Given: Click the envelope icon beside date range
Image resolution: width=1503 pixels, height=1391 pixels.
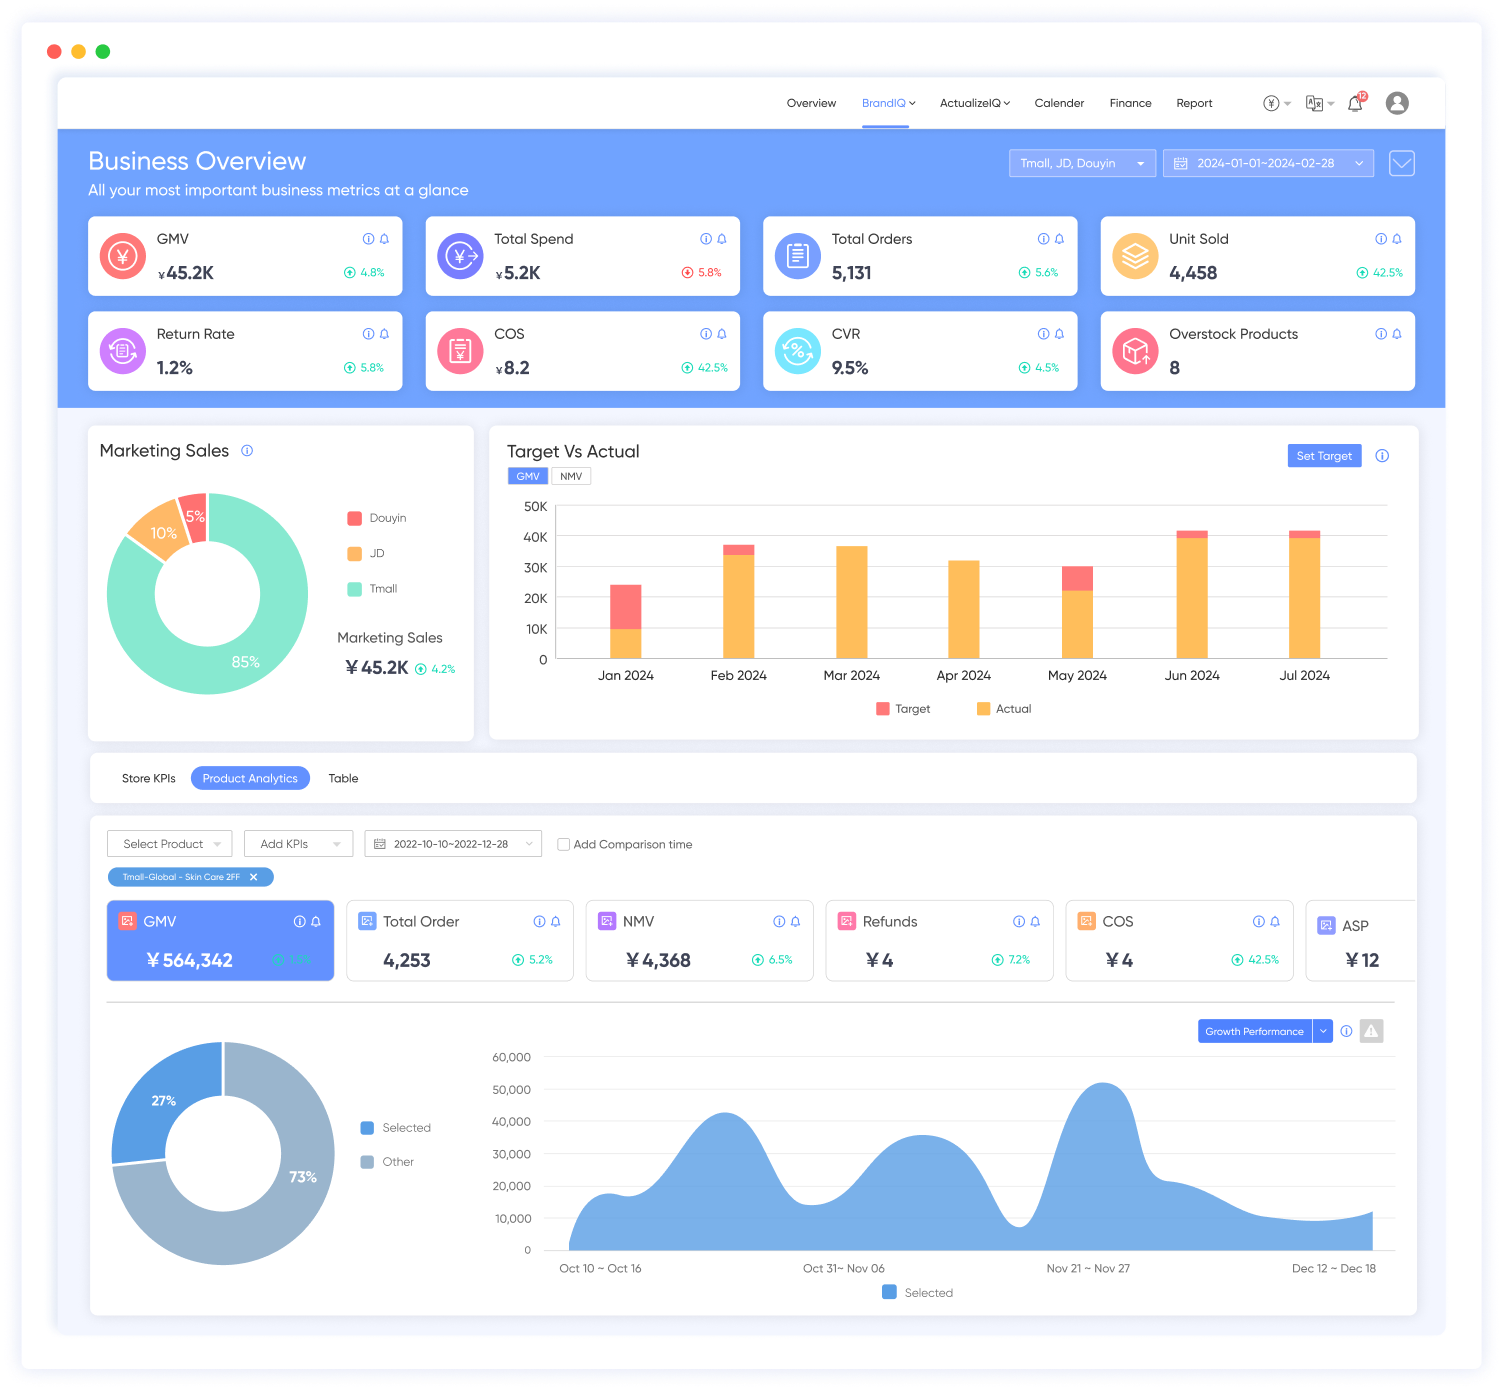Looking at the screenshot, I should click(1402, 163).
